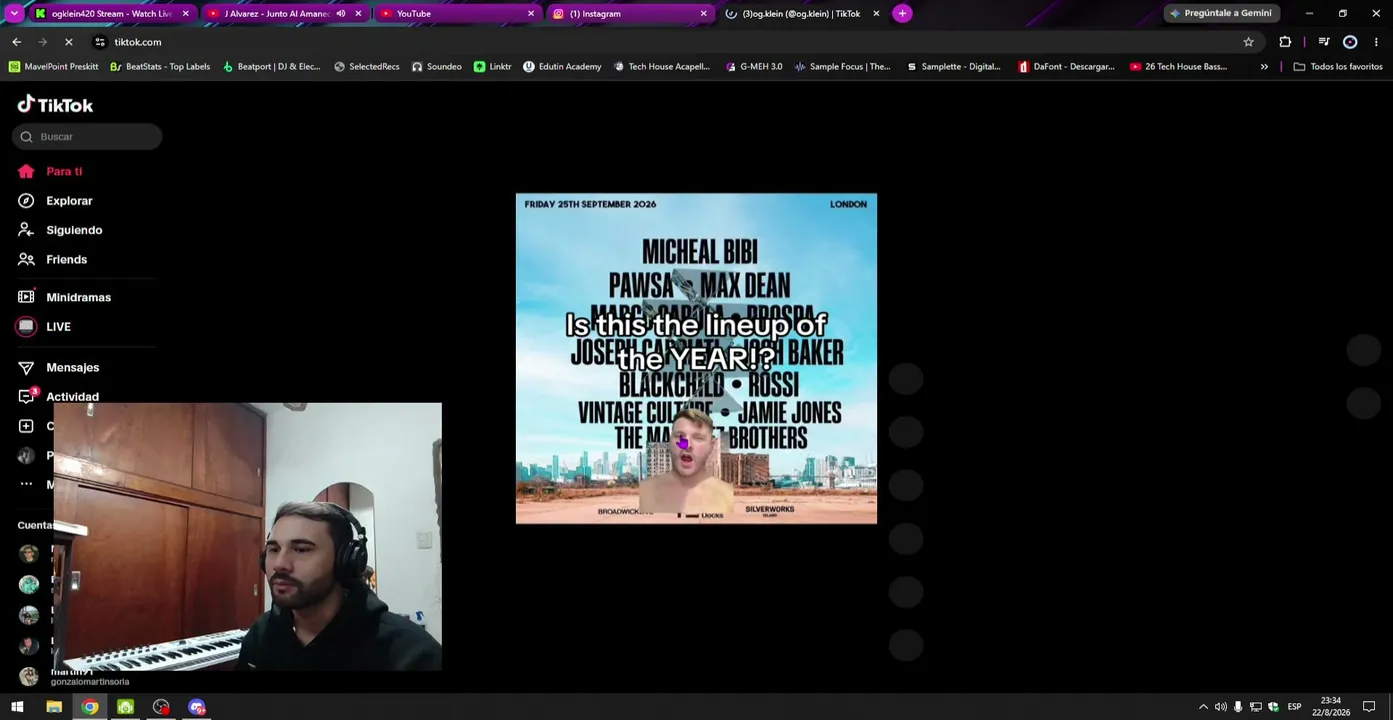Click the Chrome icon in the taskbar
Image resolution: width=1393 pixels, height=720 pixels.
90,707
